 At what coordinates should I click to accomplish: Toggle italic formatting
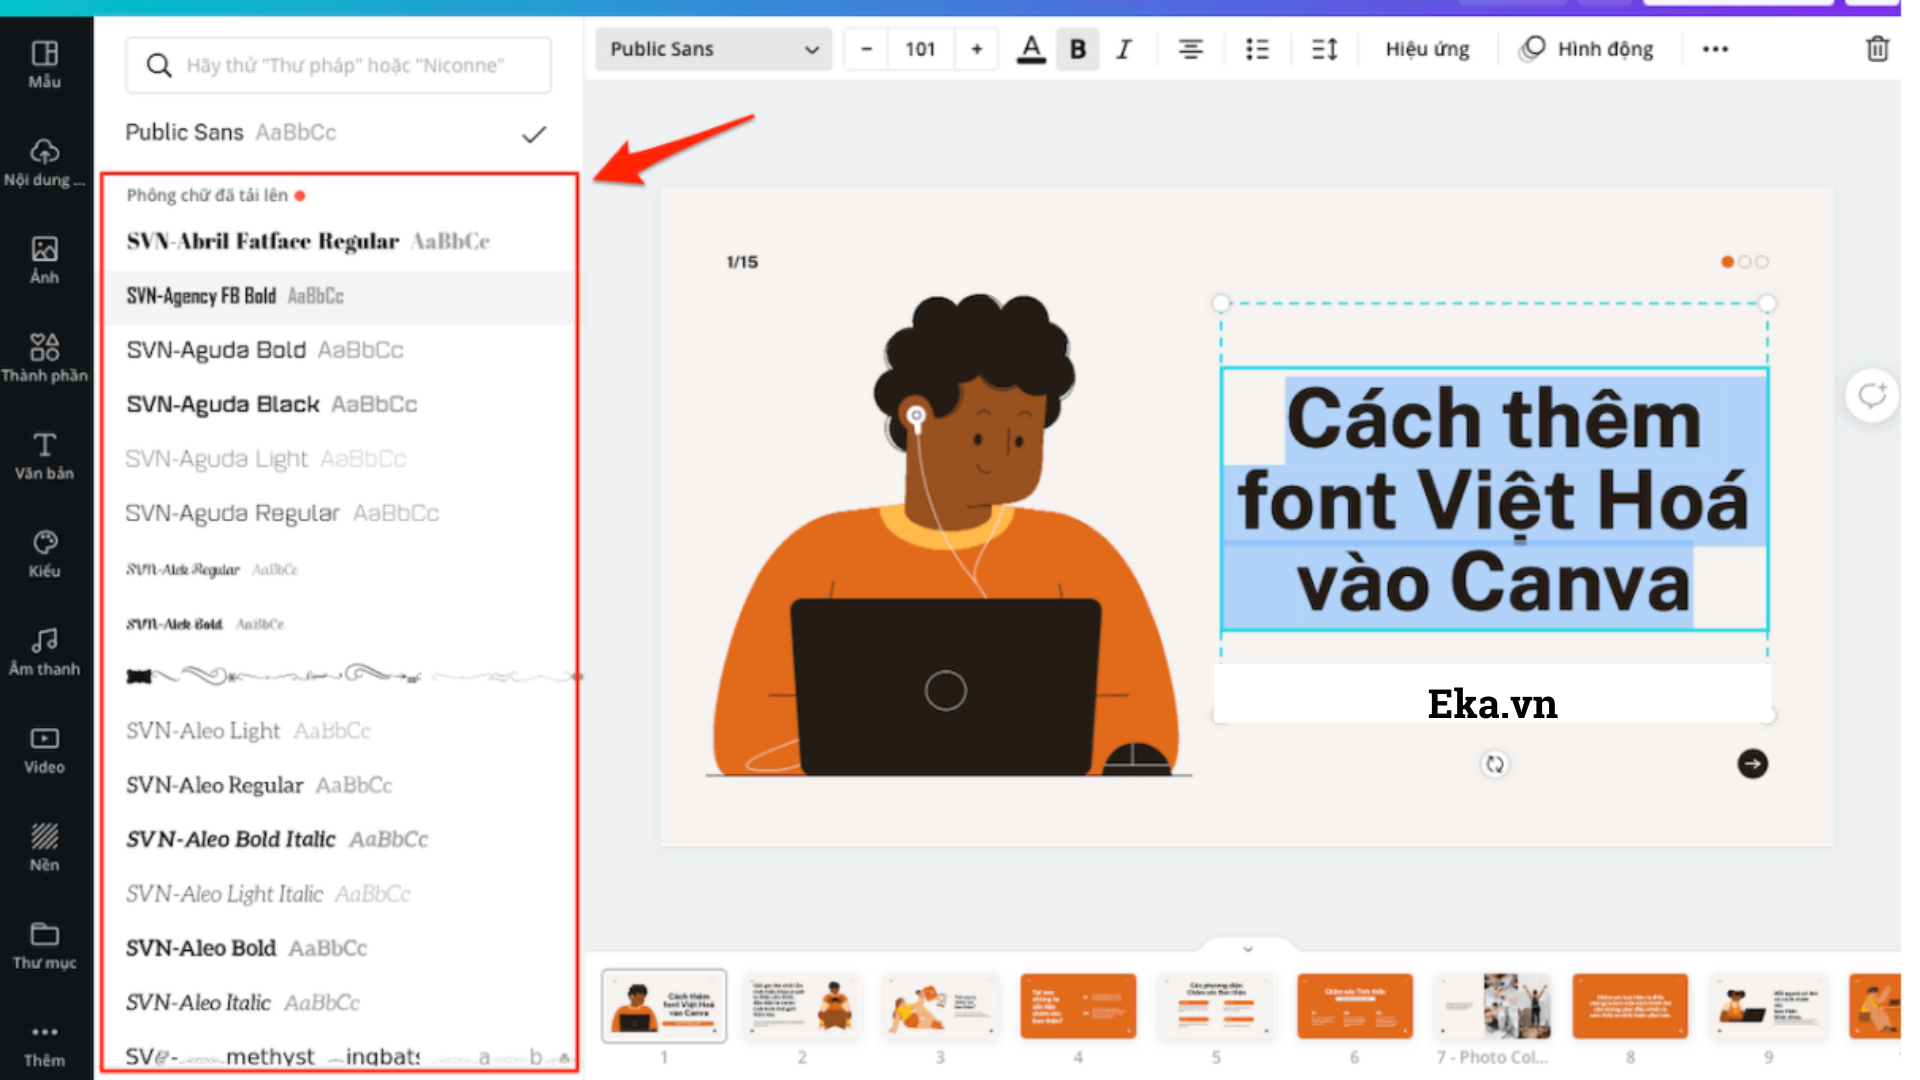[x=1124, y=49]
